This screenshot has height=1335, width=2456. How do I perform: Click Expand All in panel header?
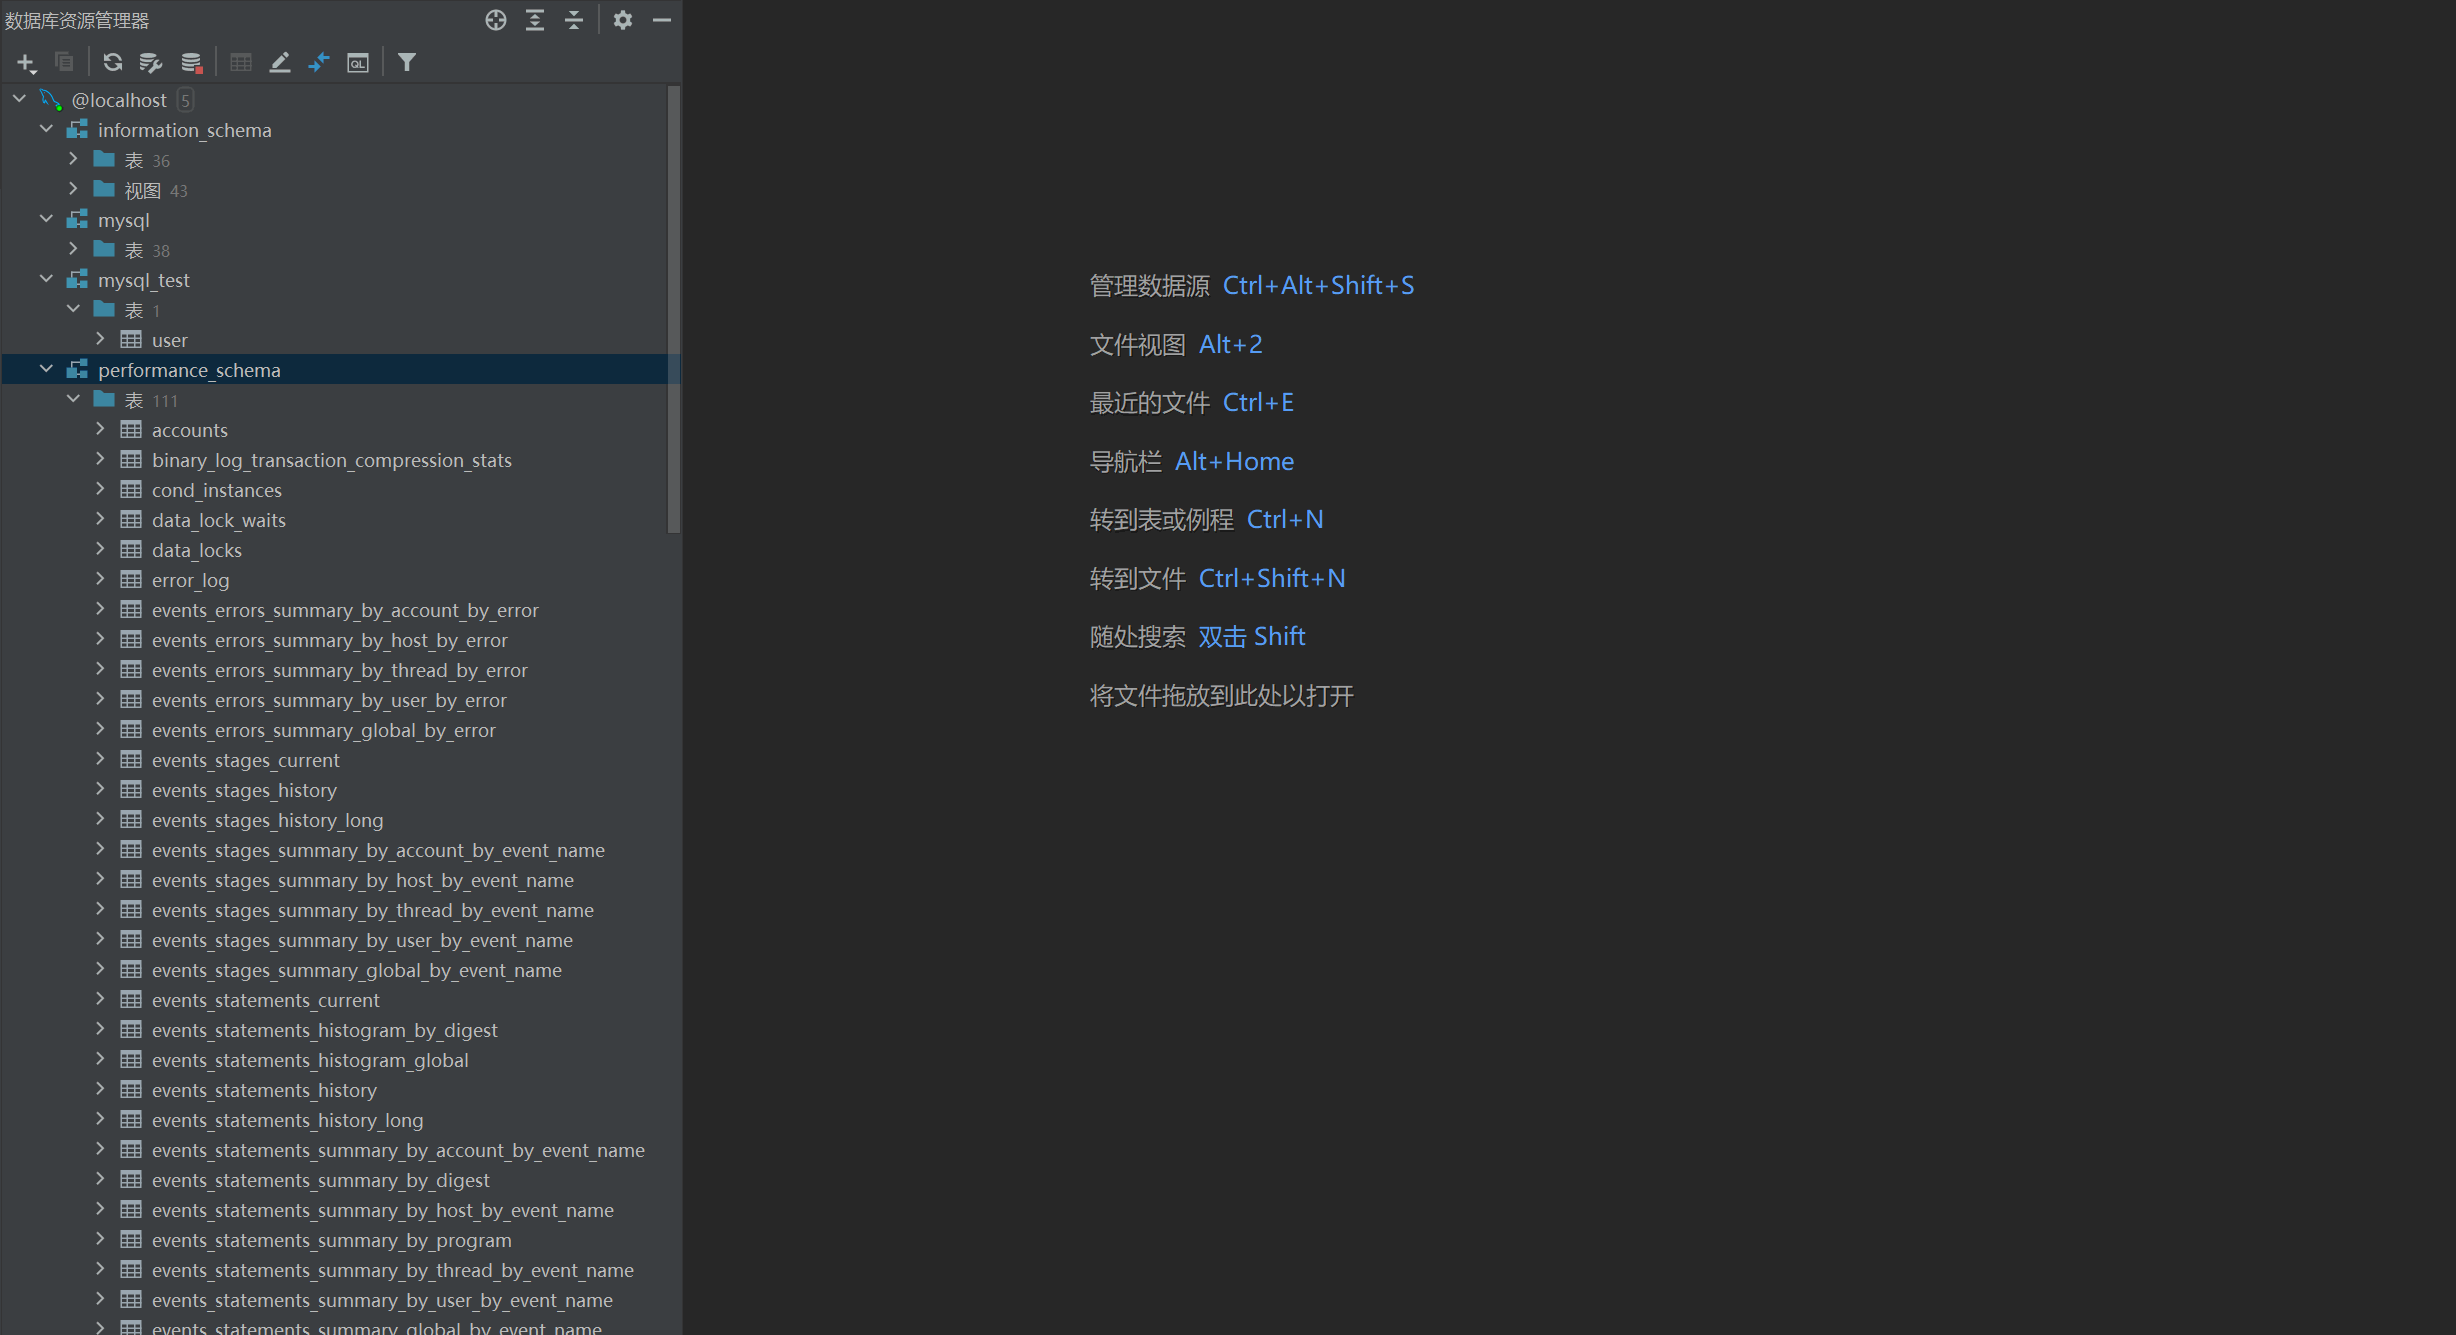click(535, 20)
